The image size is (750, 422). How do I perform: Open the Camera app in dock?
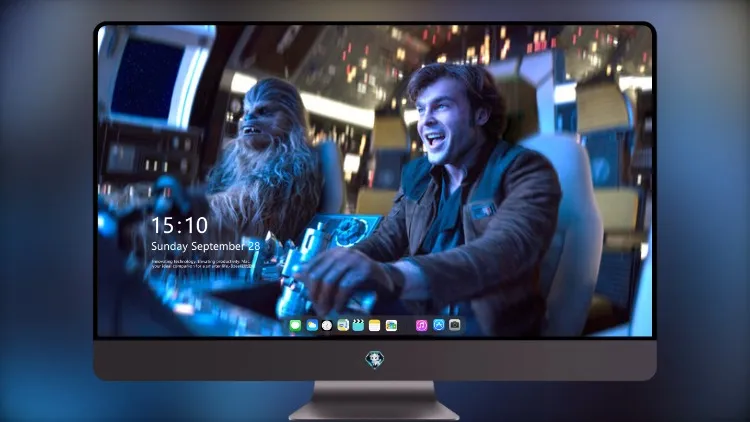click(x=455, y=325)
